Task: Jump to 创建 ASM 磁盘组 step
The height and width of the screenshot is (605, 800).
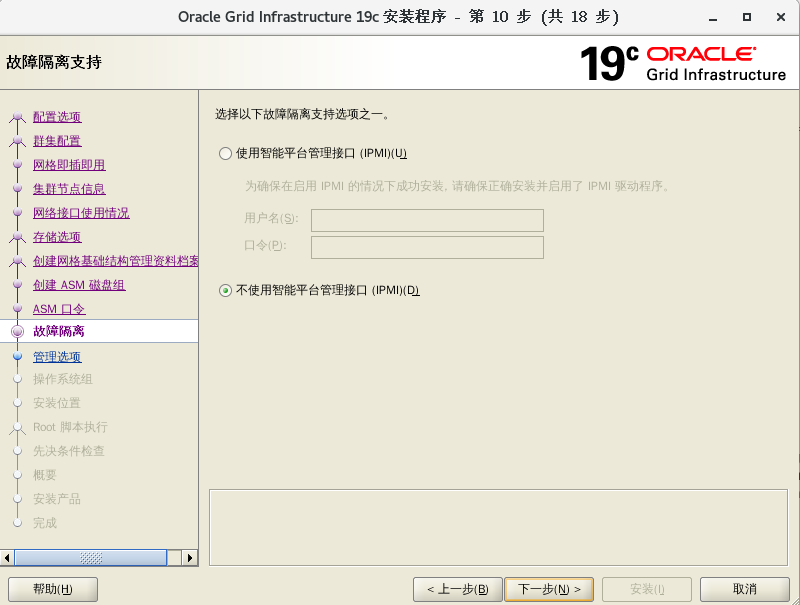Action: pyautogui.click(x=79, y=285)
